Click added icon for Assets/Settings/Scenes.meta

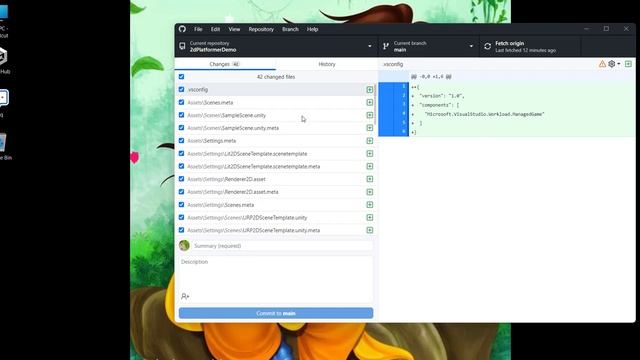pyautogui.click(x=369, y=204)
